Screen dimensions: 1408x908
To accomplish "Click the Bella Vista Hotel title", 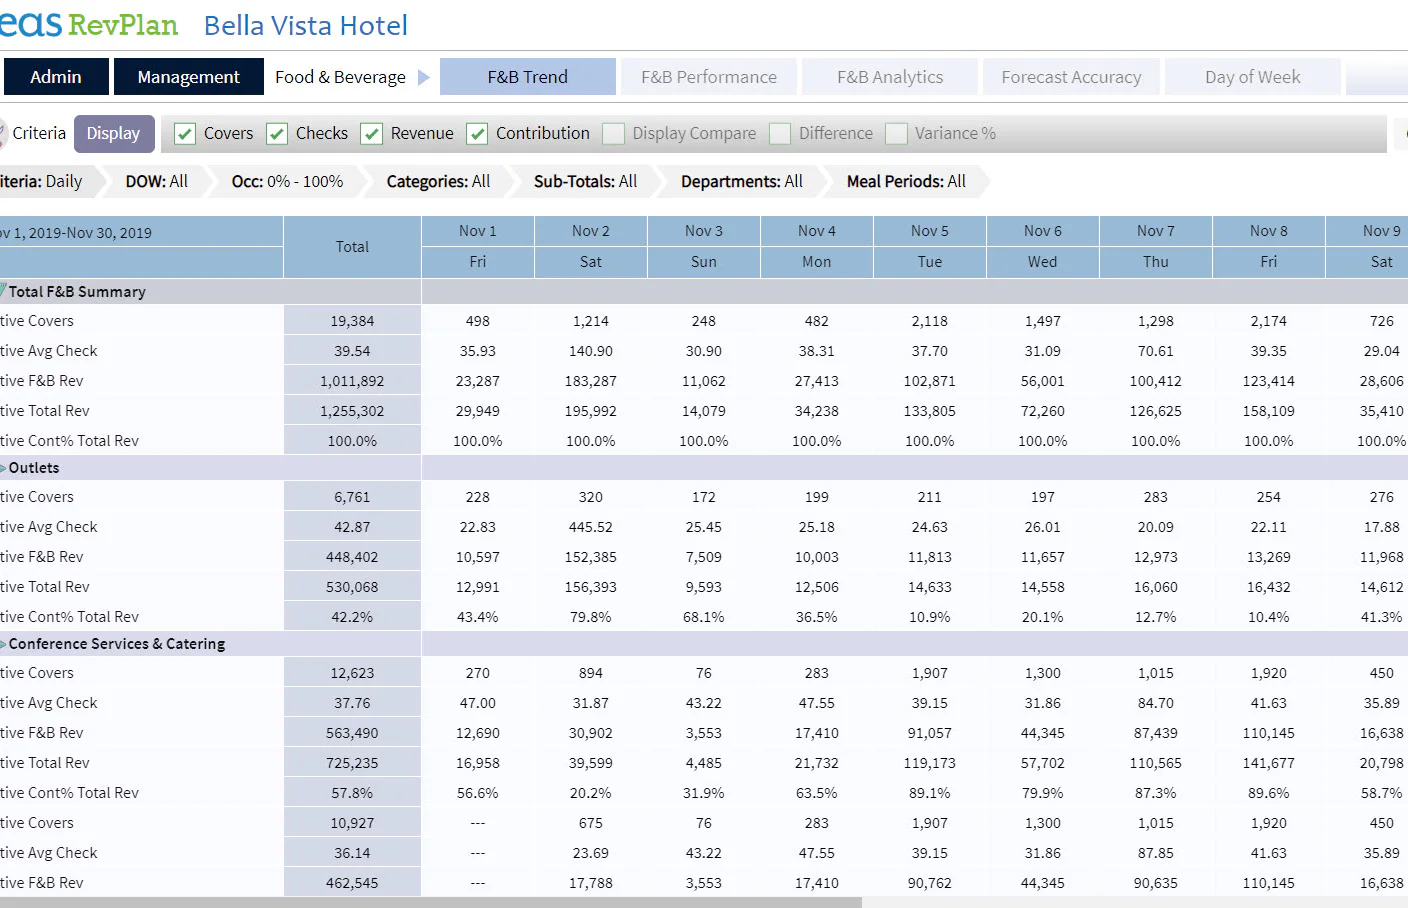I will pyautogui.click(x=305, y=25).
